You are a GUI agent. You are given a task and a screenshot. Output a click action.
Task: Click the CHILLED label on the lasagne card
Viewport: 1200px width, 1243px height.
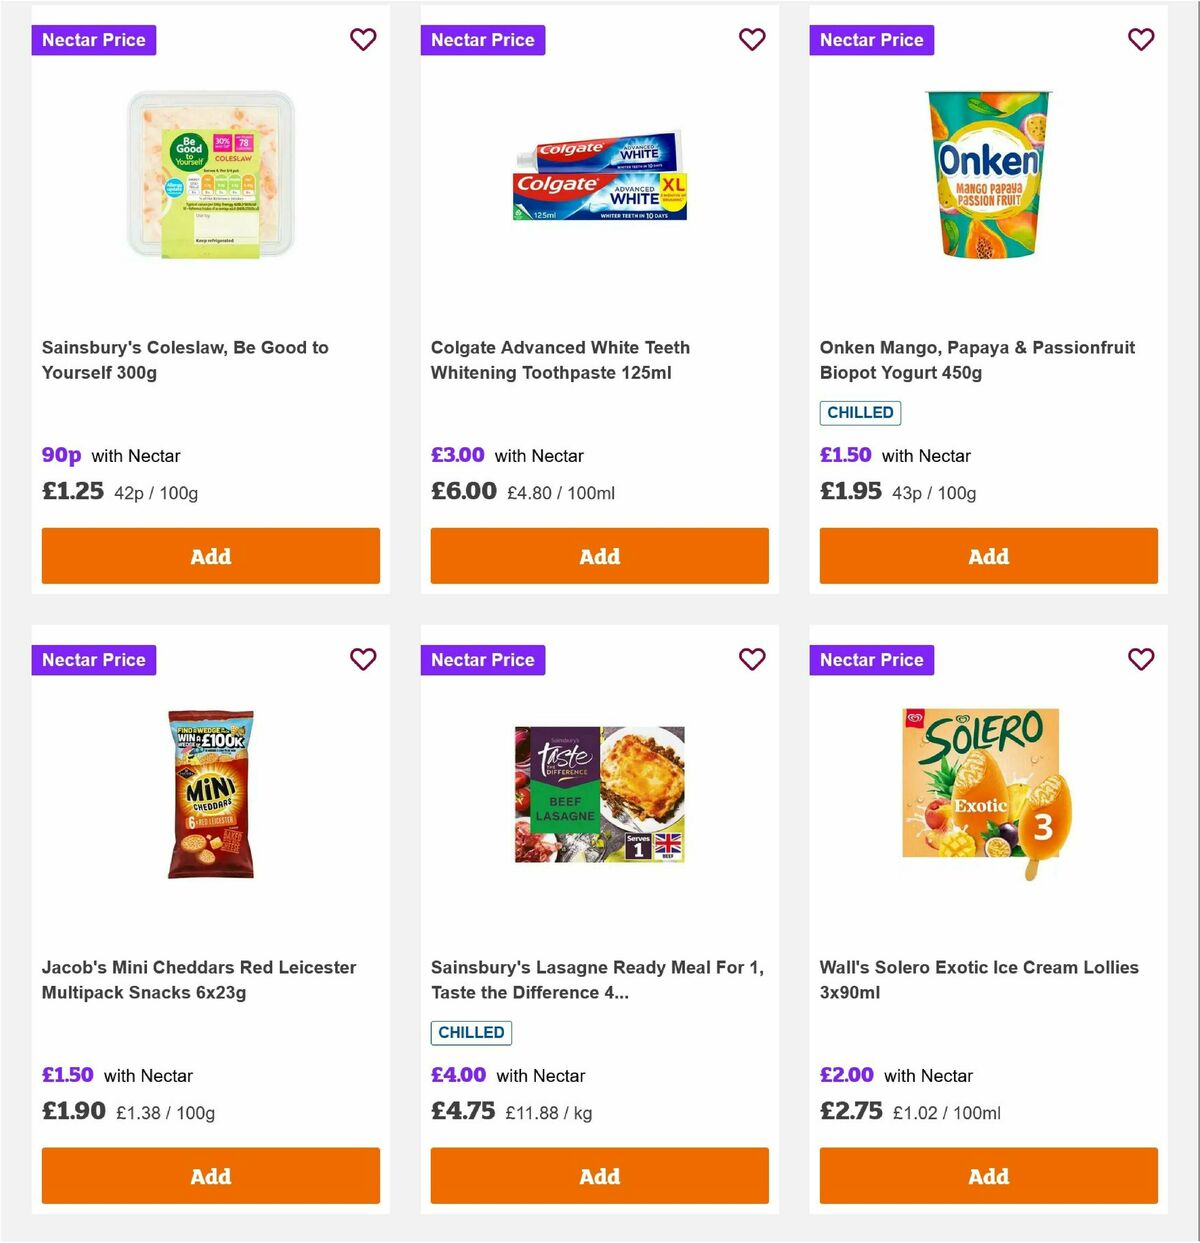click(x=471, y=1032)
